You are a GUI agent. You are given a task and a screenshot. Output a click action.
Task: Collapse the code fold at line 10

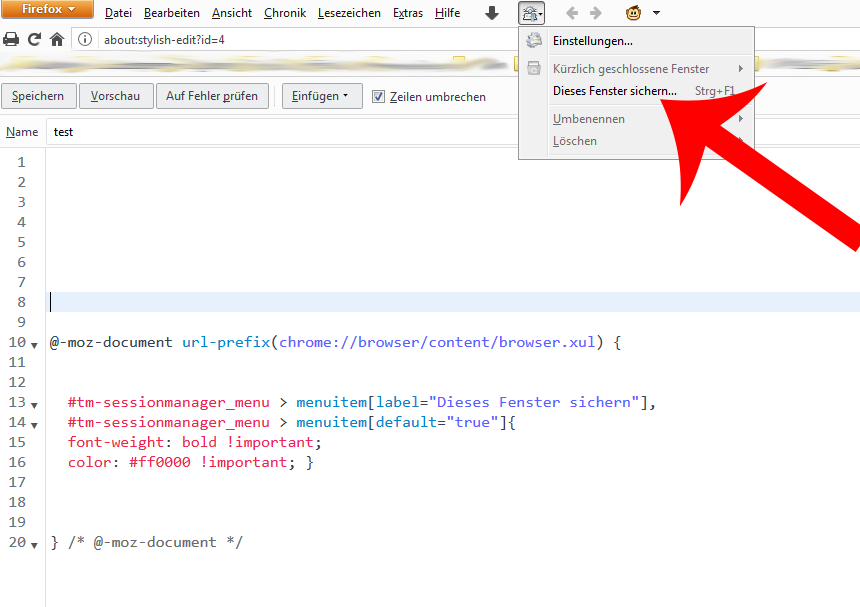coord(35,344)
